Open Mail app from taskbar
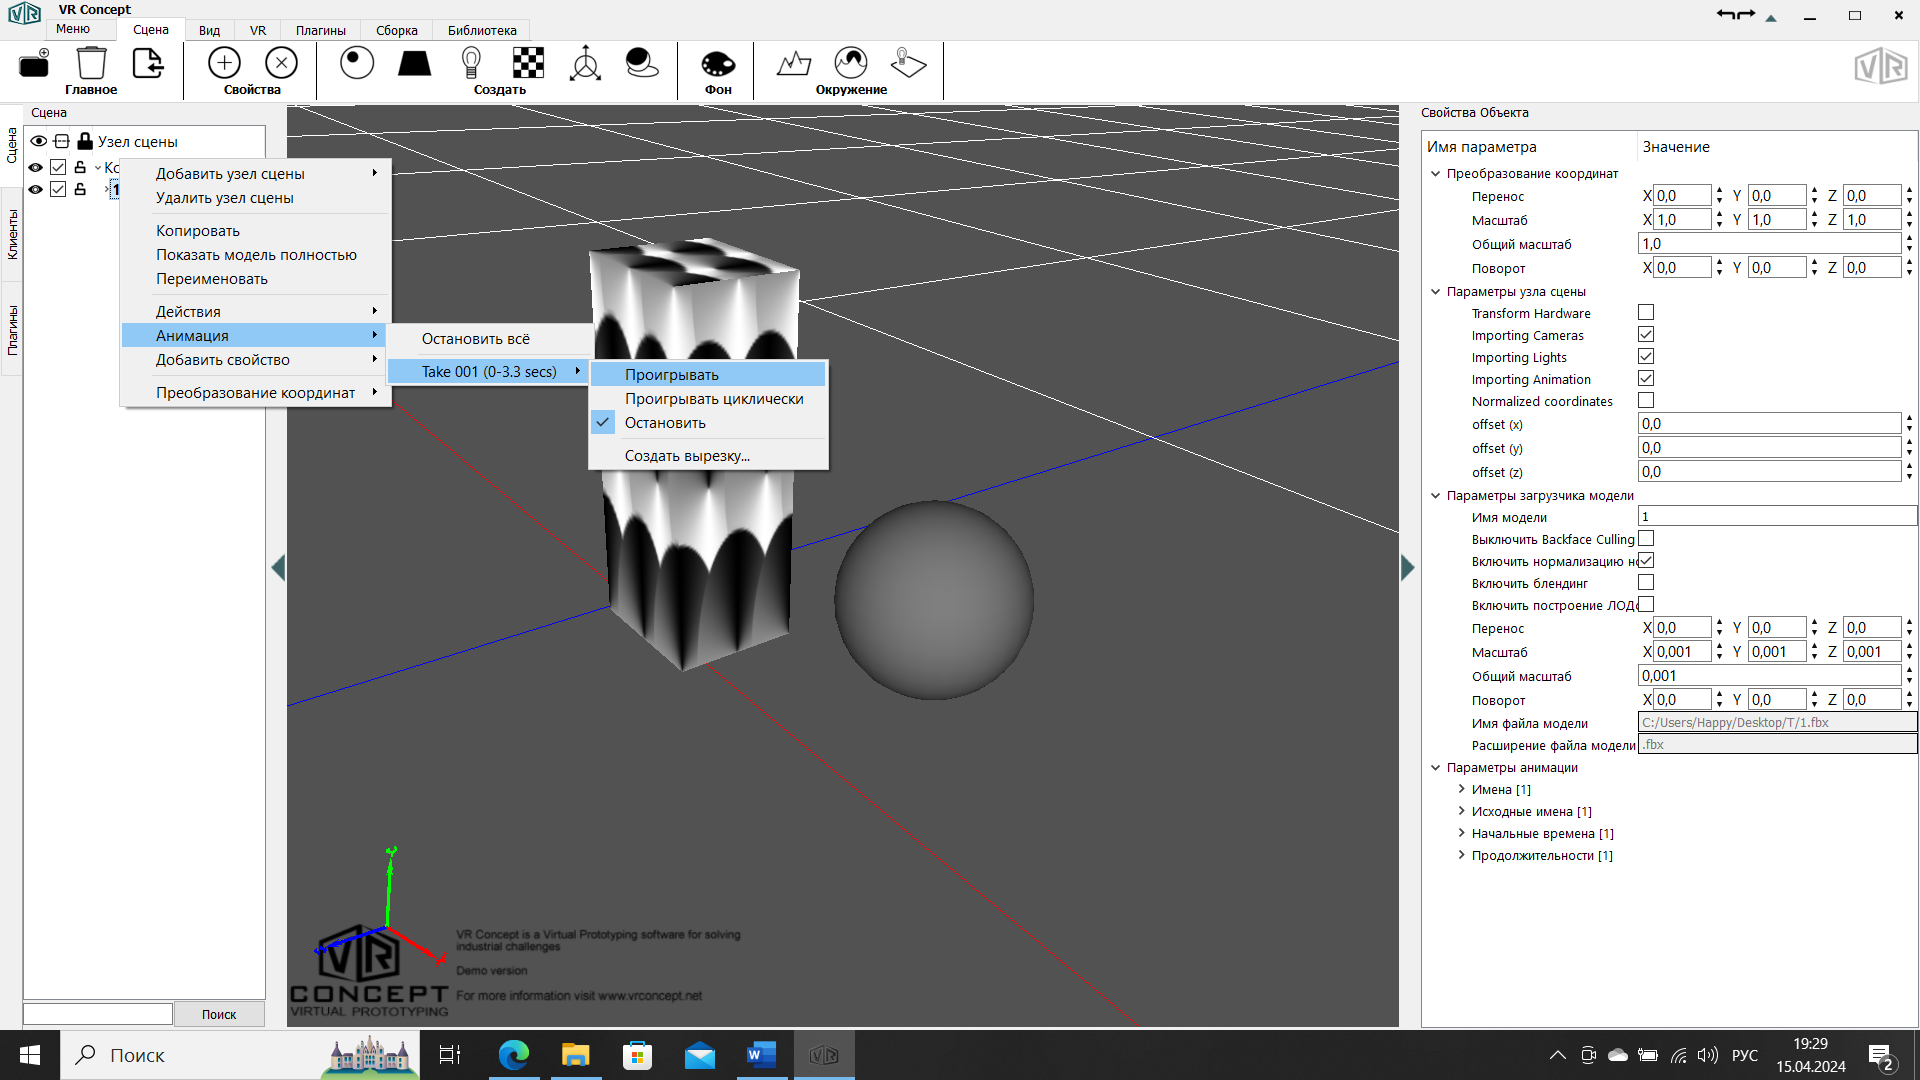This screenshot has width=1920, height=1080. click(699, 1055)
